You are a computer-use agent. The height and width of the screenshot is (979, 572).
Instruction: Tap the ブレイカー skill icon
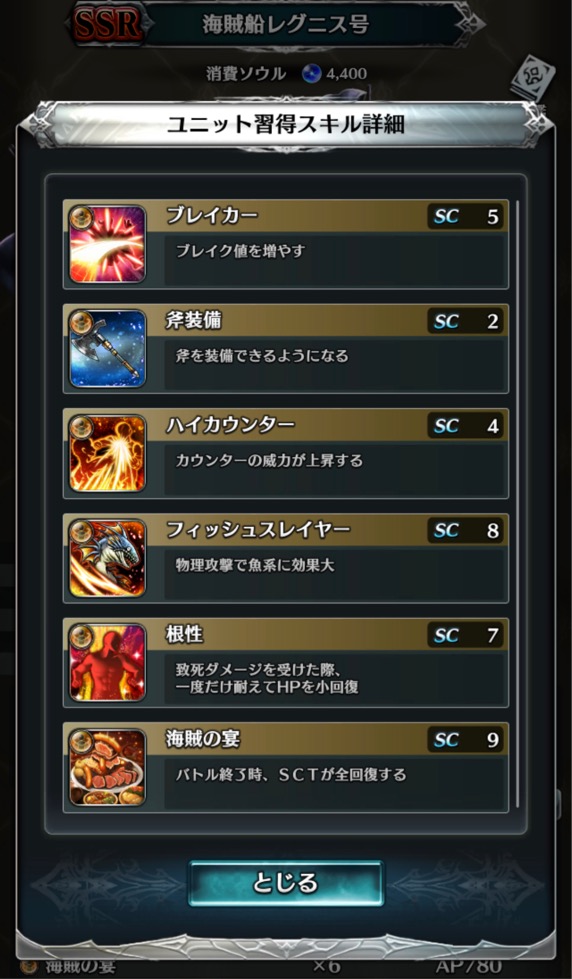[x=107, y=244]
